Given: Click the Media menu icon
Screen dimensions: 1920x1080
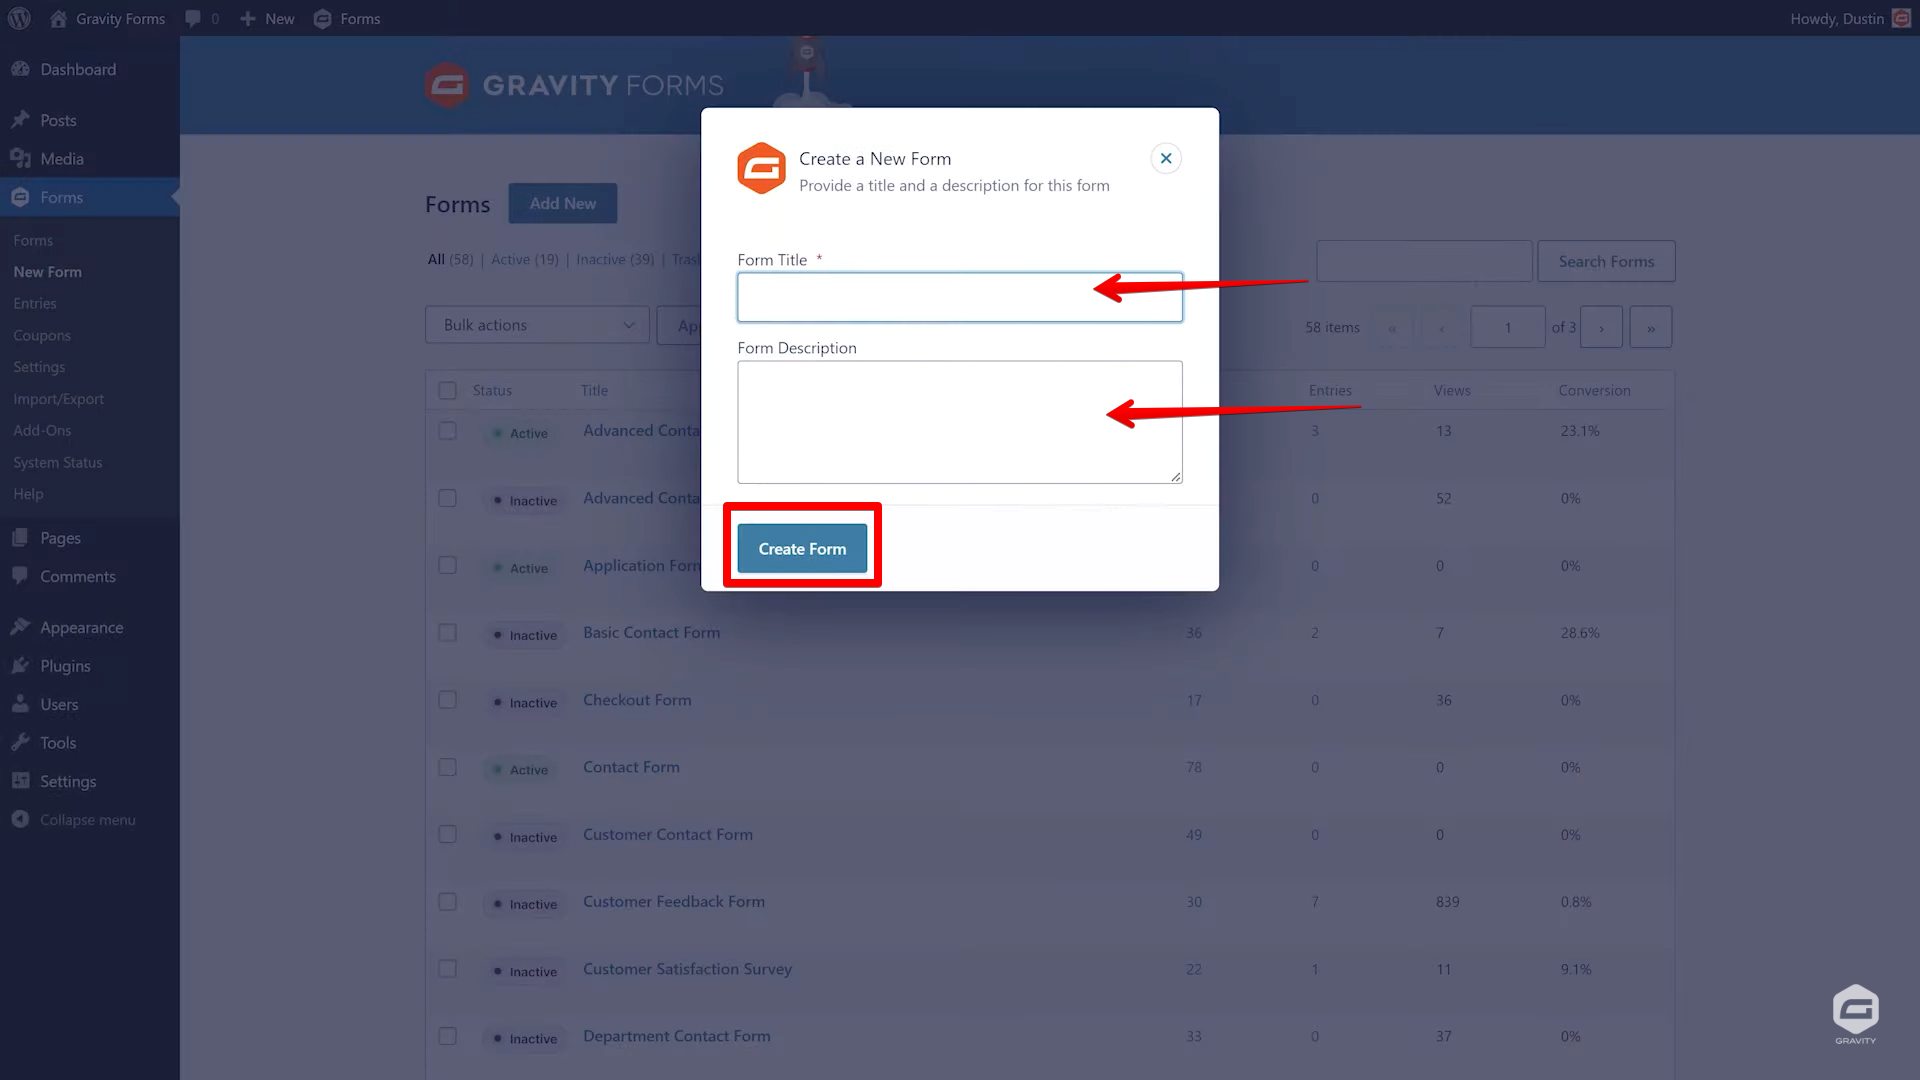Looking at the screenshot, I should tap(20, 158).
